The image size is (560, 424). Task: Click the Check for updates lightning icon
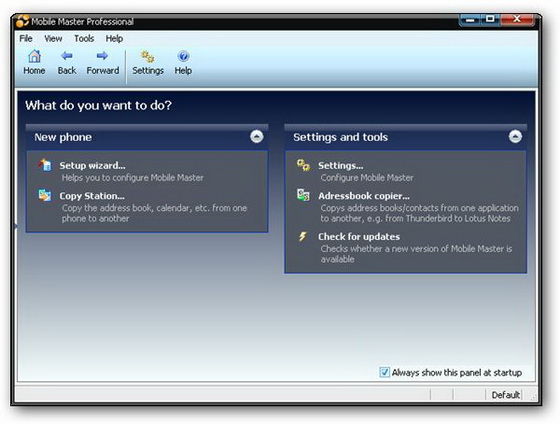pyautogui.click(x=303, y=236)
